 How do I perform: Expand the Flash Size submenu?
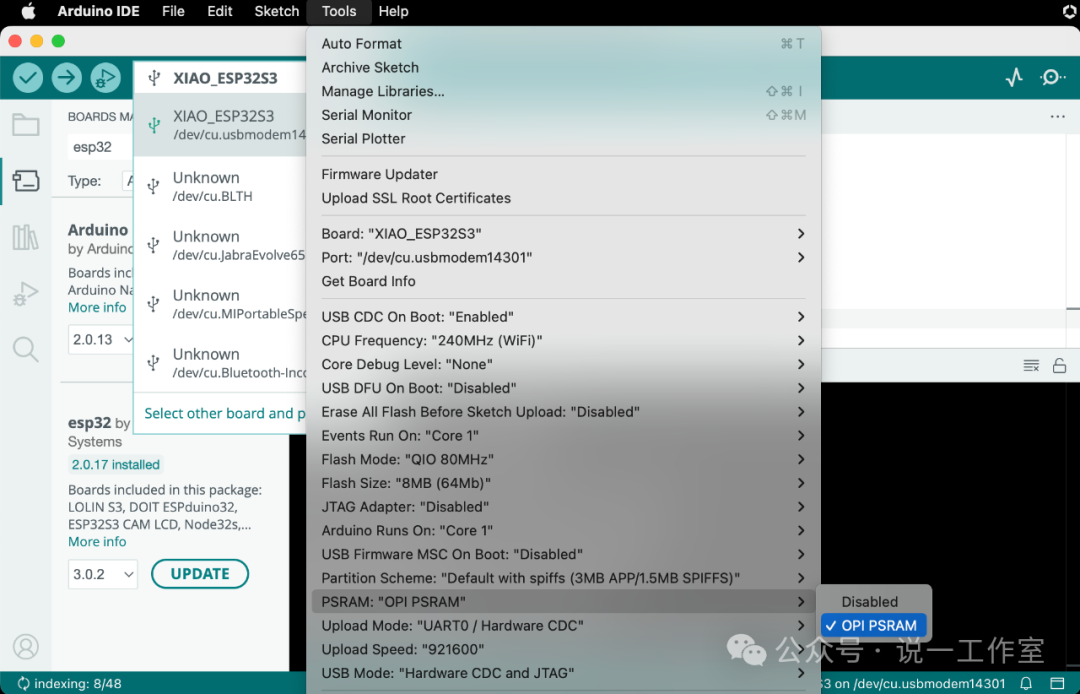click(x=563, y=483)
